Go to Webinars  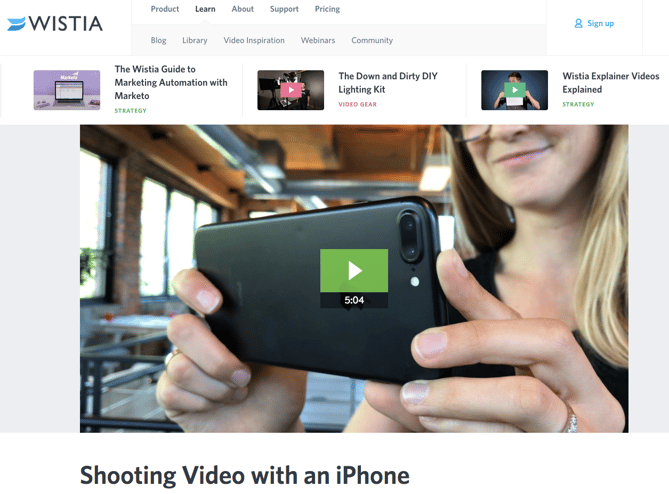point(318,40)
